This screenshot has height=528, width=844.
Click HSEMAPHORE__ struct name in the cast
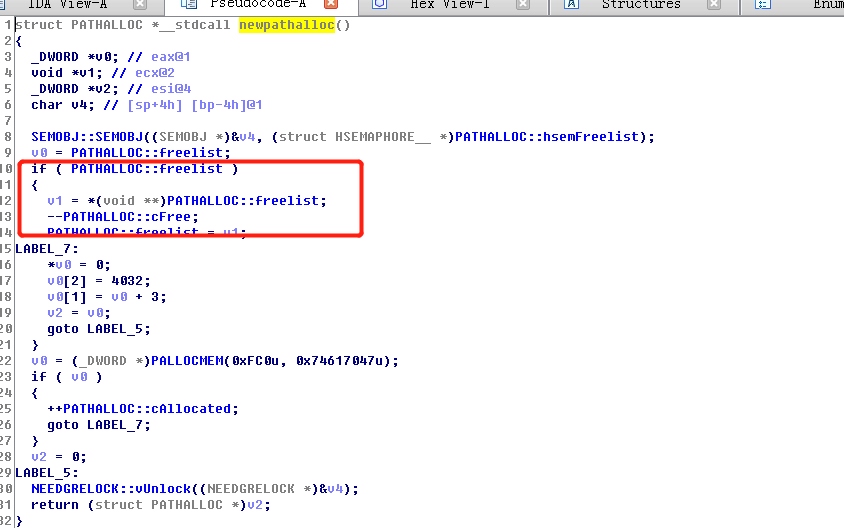pos(383,137)
